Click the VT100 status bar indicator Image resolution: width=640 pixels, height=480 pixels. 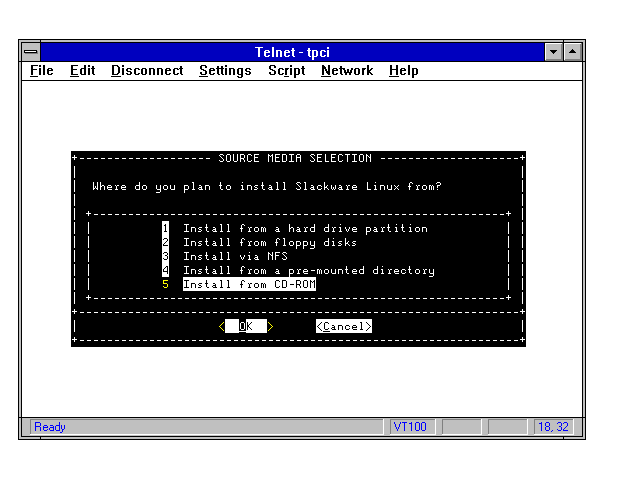pyautogui.click(x=410, y=427)
